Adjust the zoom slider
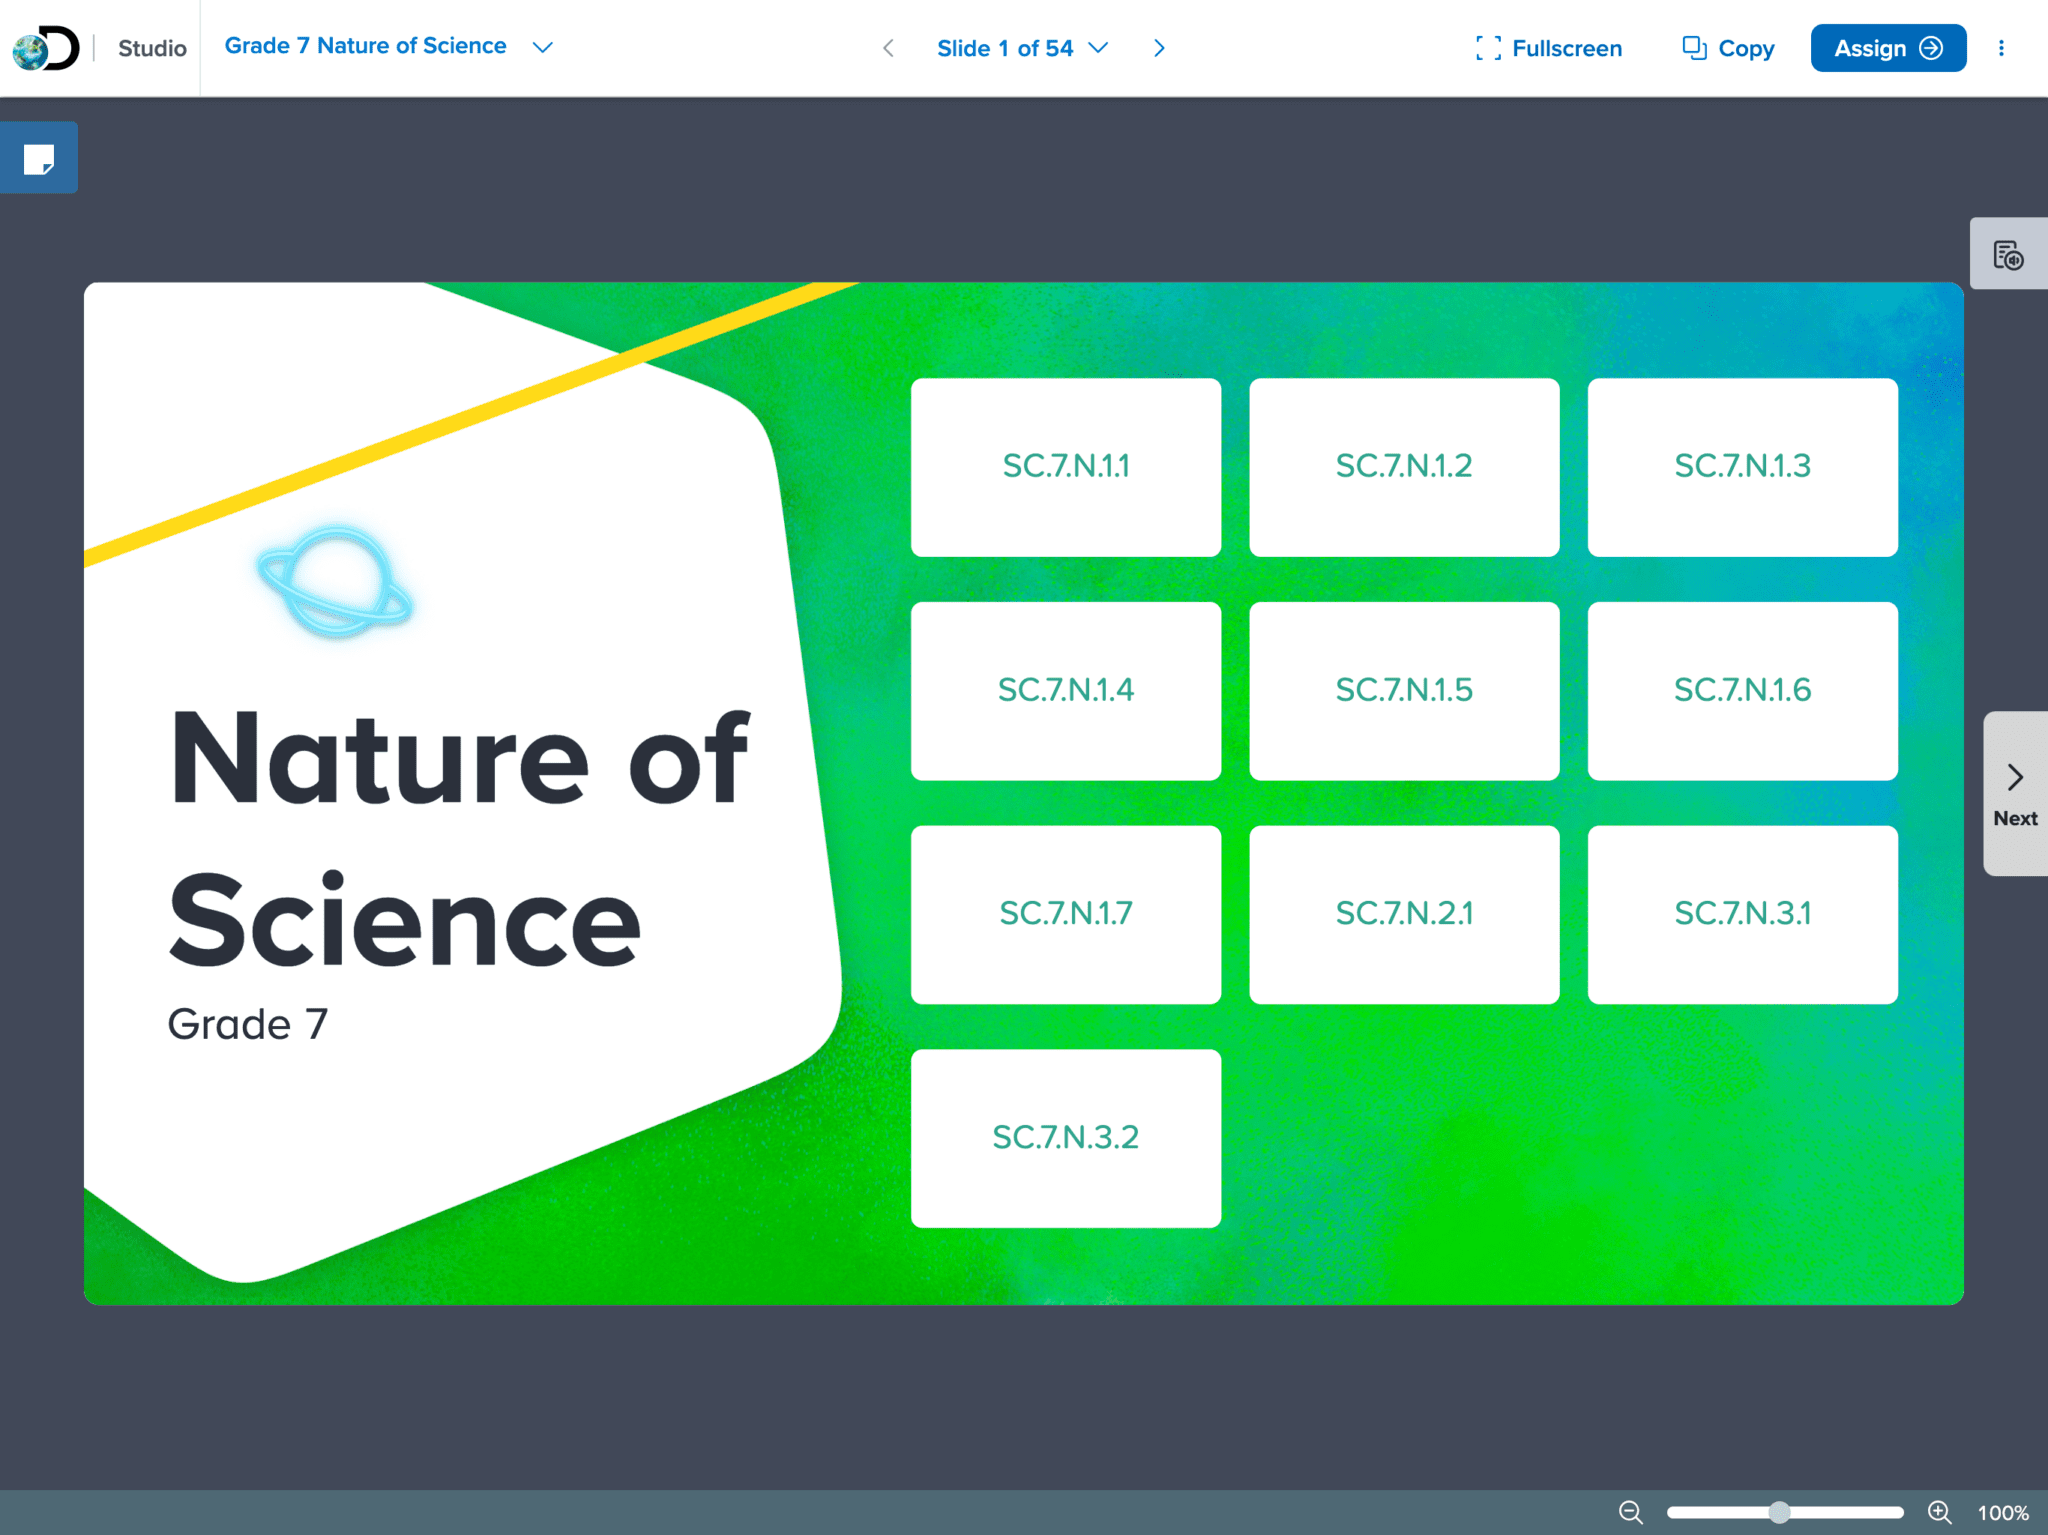 (1779, 1512)
